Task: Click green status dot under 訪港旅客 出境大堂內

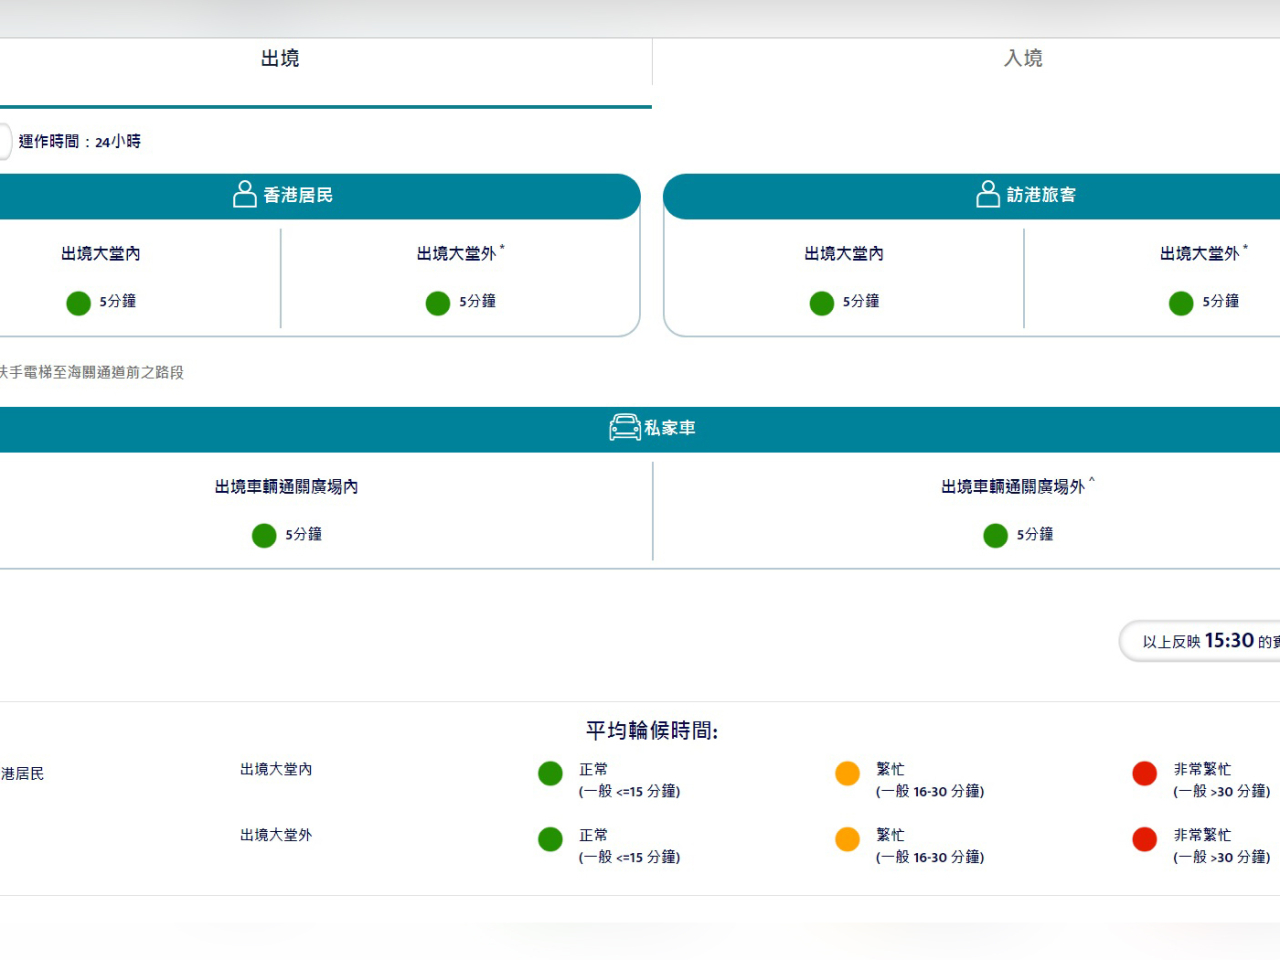Action: coord(822,303)
